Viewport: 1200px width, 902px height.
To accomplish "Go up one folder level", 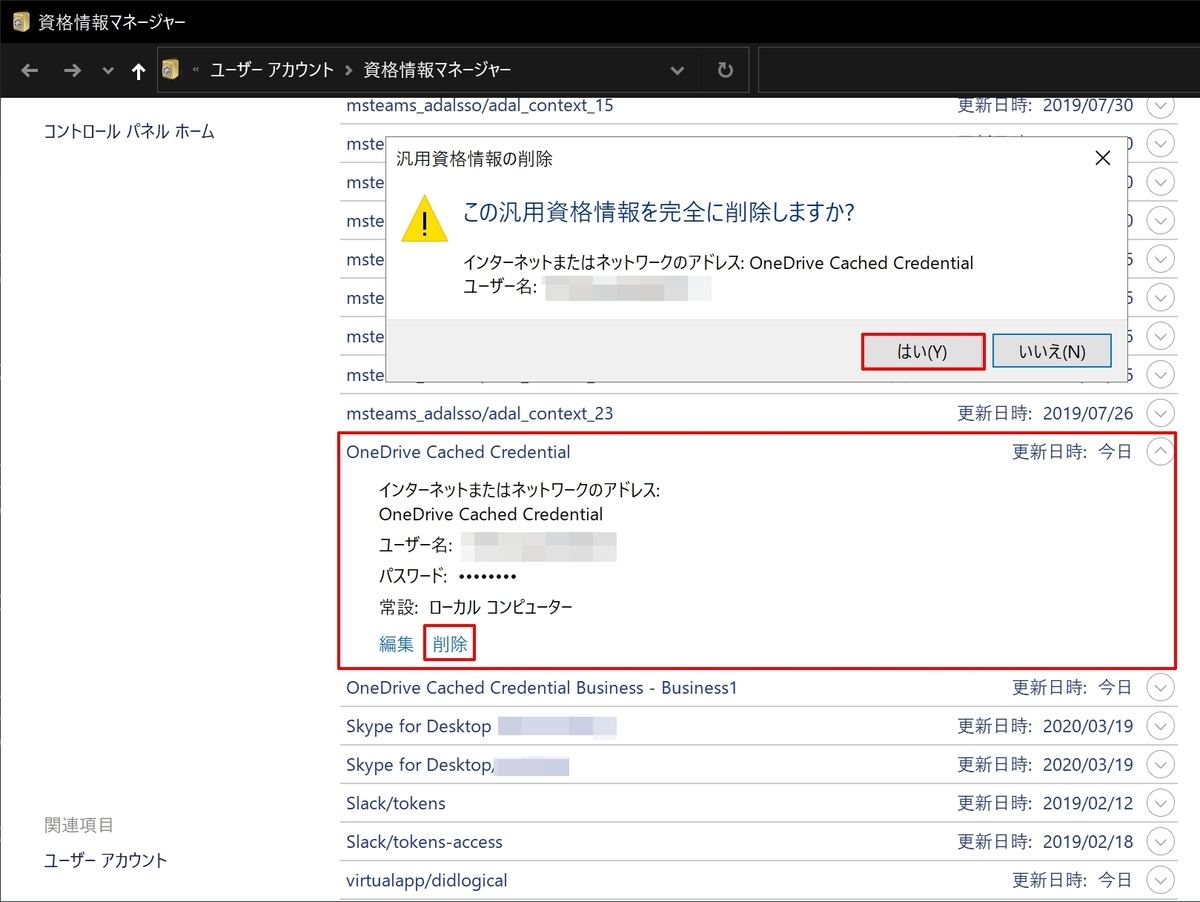I will point(138,71).
